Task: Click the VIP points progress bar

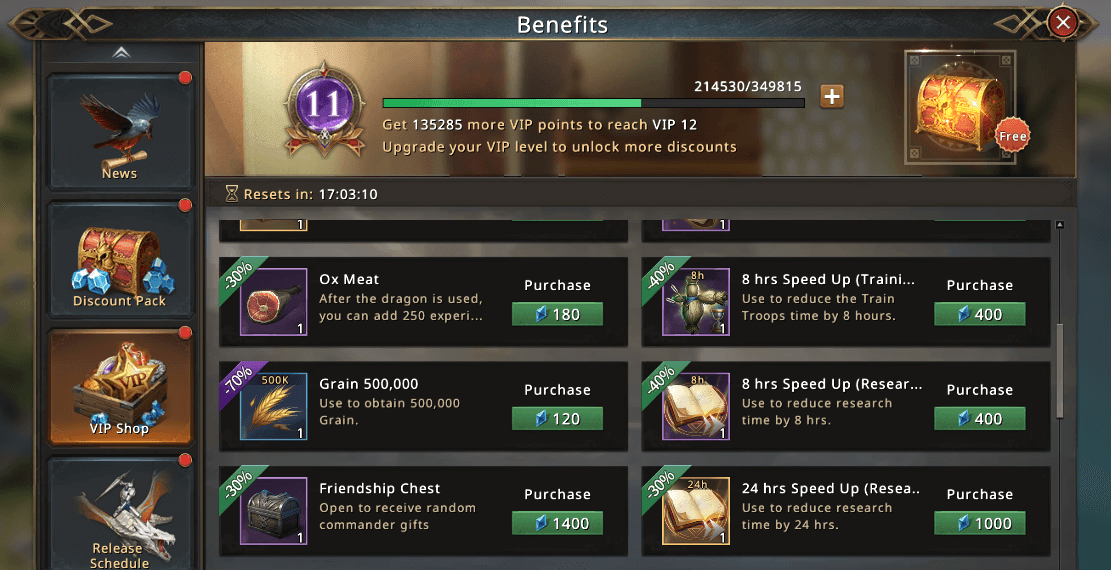Action: [593, 102]
